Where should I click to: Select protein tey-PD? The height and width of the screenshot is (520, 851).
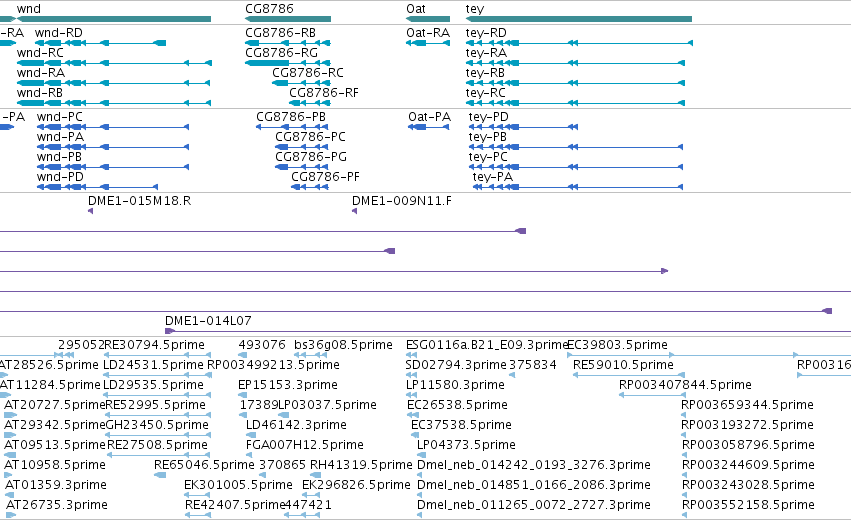tap(488, 117)
